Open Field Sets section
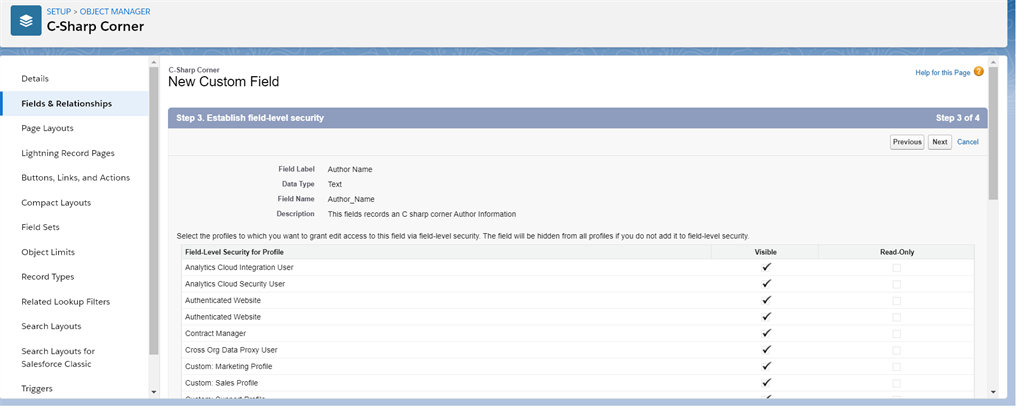Viewport: 1024px width, 410px height. click(x=40, y=227)
